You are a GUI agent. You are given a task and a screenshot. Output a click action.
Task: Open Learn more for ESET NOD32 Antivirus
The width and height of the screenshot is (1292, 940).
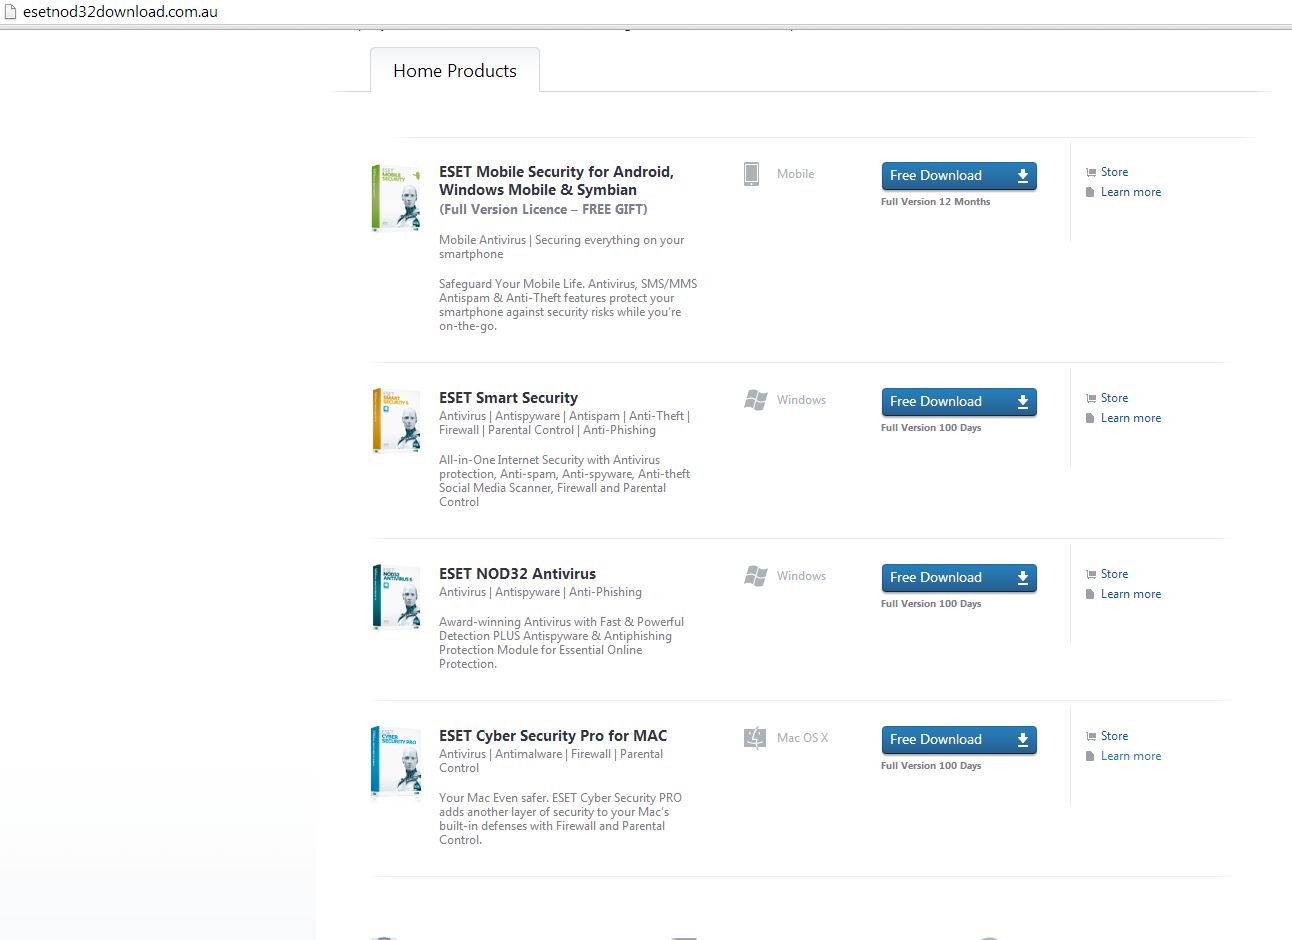click(1131, 594)
